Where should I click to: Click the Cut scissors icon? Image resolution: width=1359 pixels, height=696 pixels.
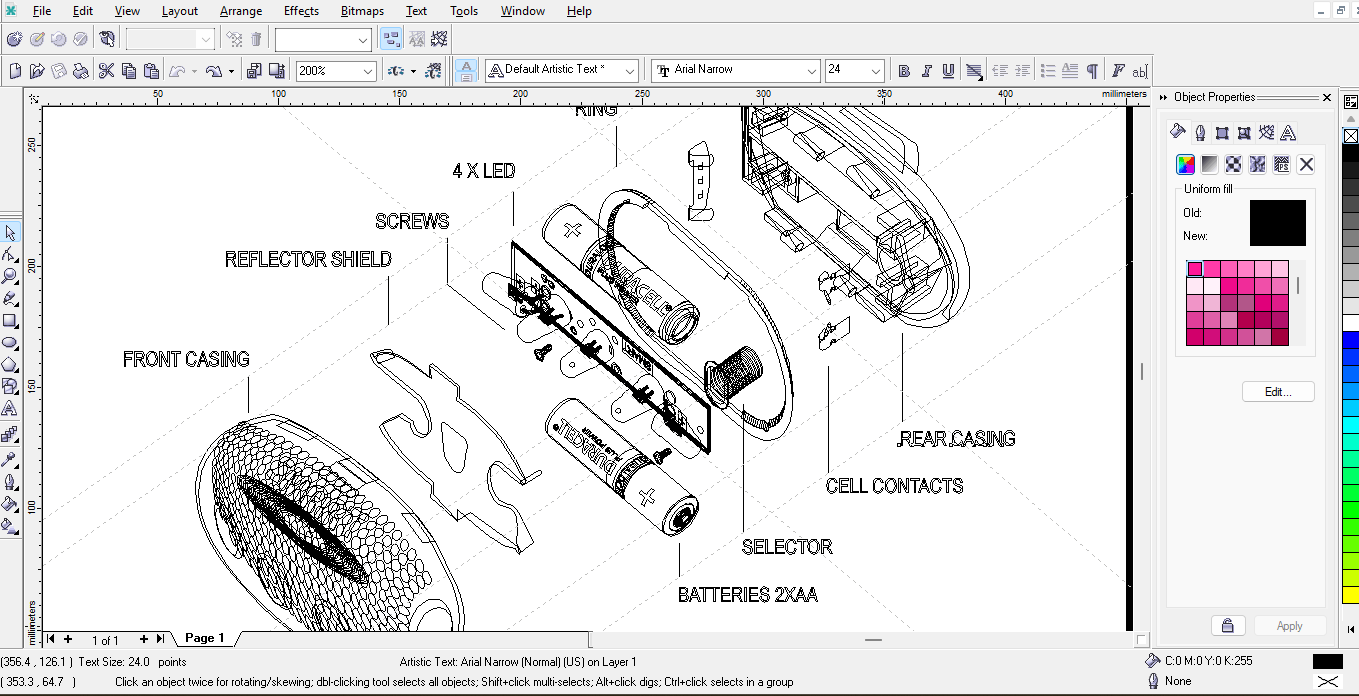click(x=106, y=71)
